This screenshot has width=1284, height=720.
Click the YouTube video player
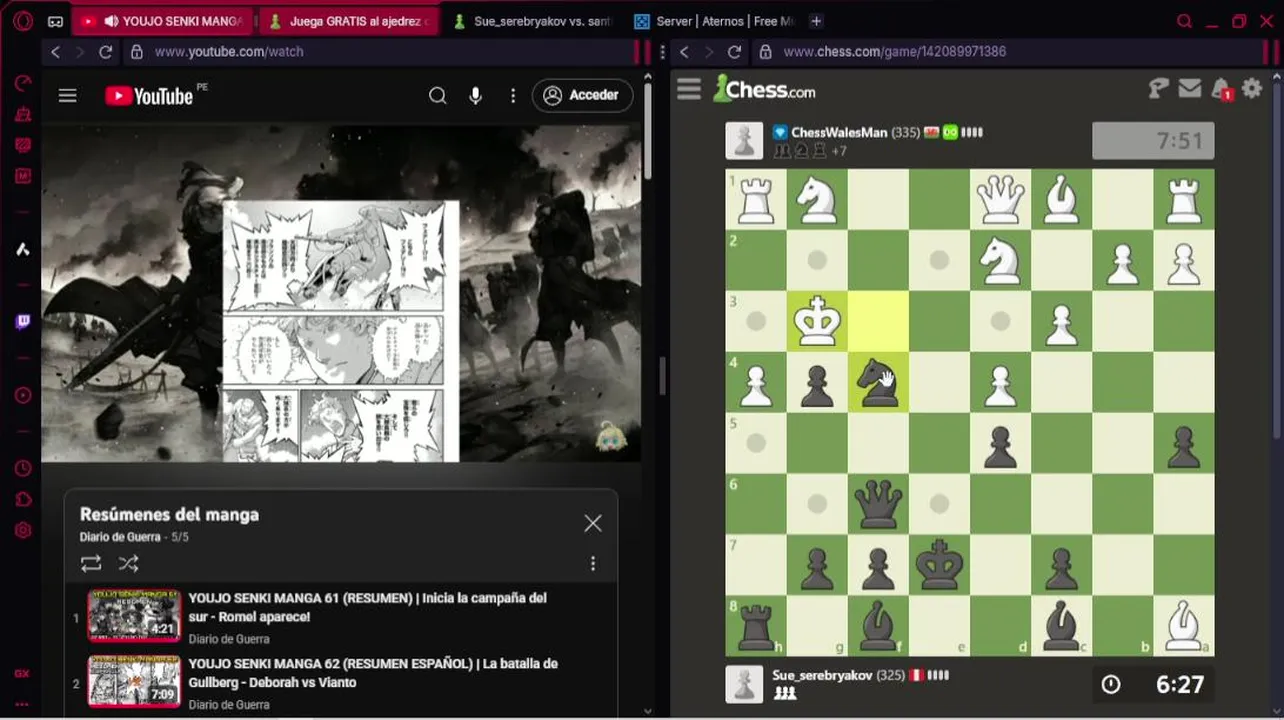tap(341, 294)
